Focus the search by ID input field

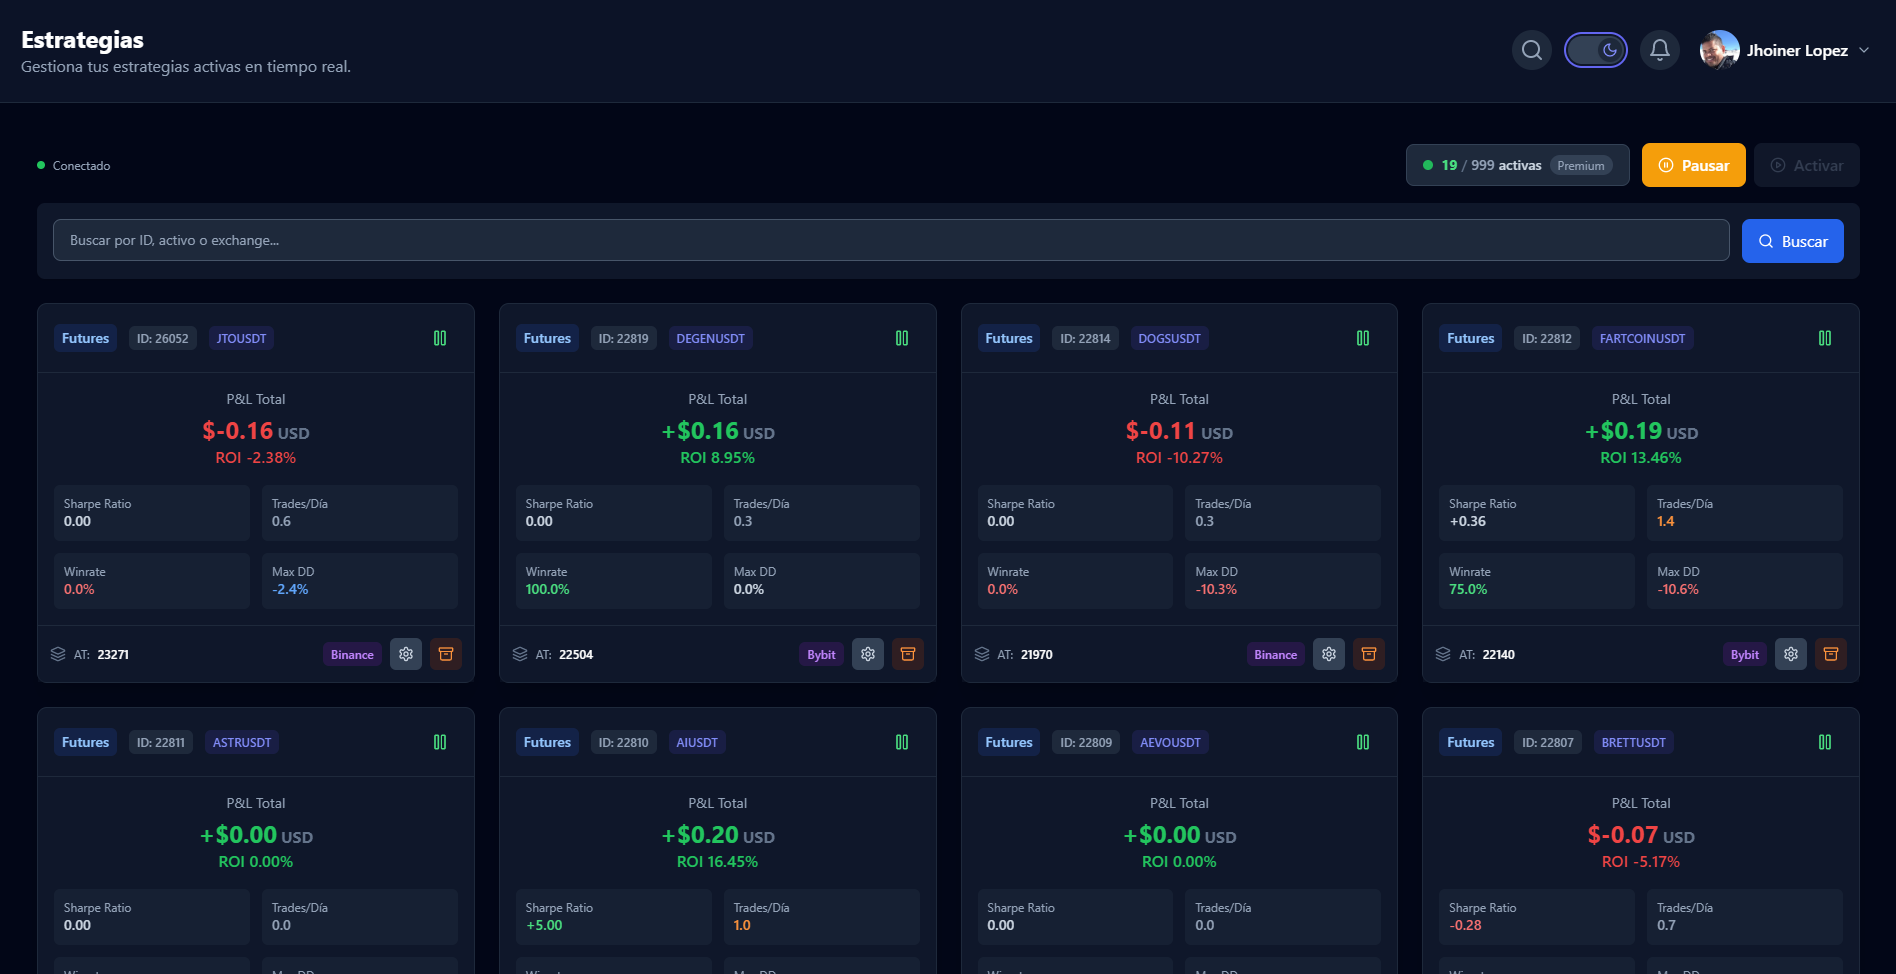click(x=890, y=241)
